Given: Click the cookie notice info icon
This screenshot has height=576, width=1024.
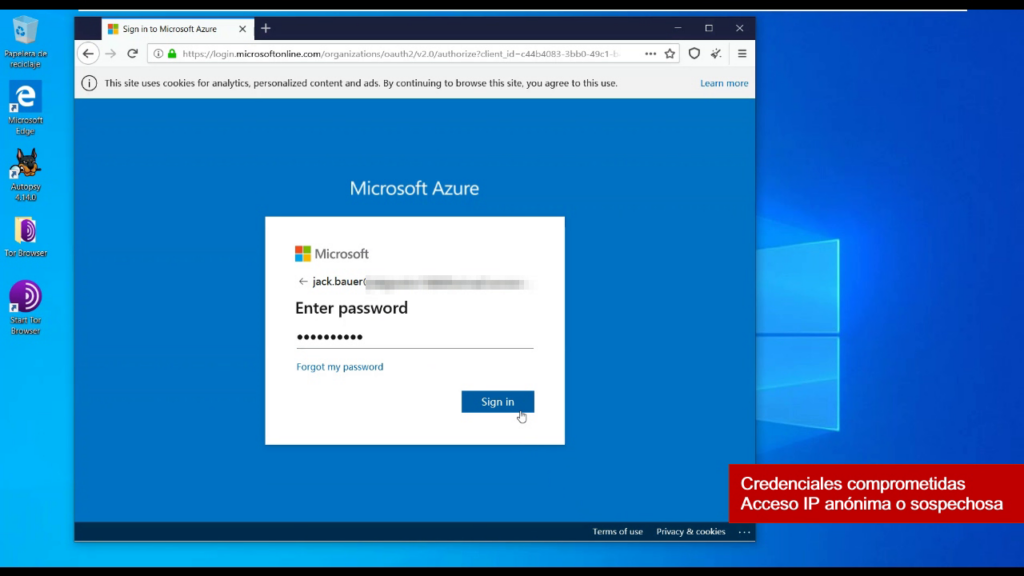Looking at the screenshot, I should (89, 83).
